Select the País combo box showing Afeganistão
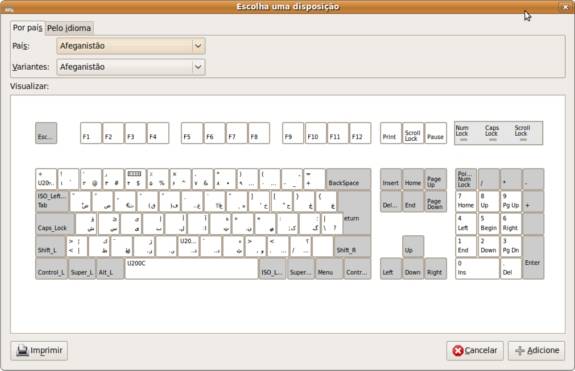 click(131, 46)
